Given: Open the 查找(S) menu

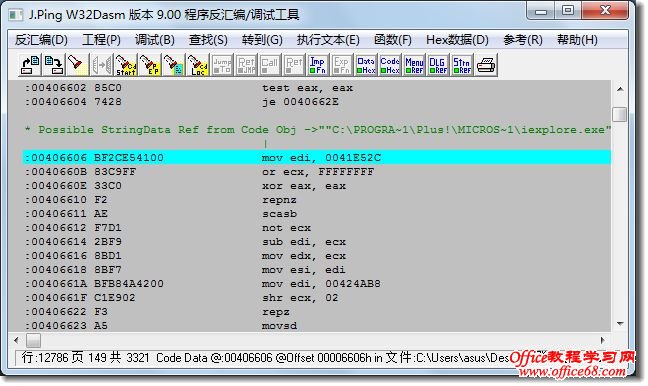Looking at the screenshot, I should tap(208, 40).
